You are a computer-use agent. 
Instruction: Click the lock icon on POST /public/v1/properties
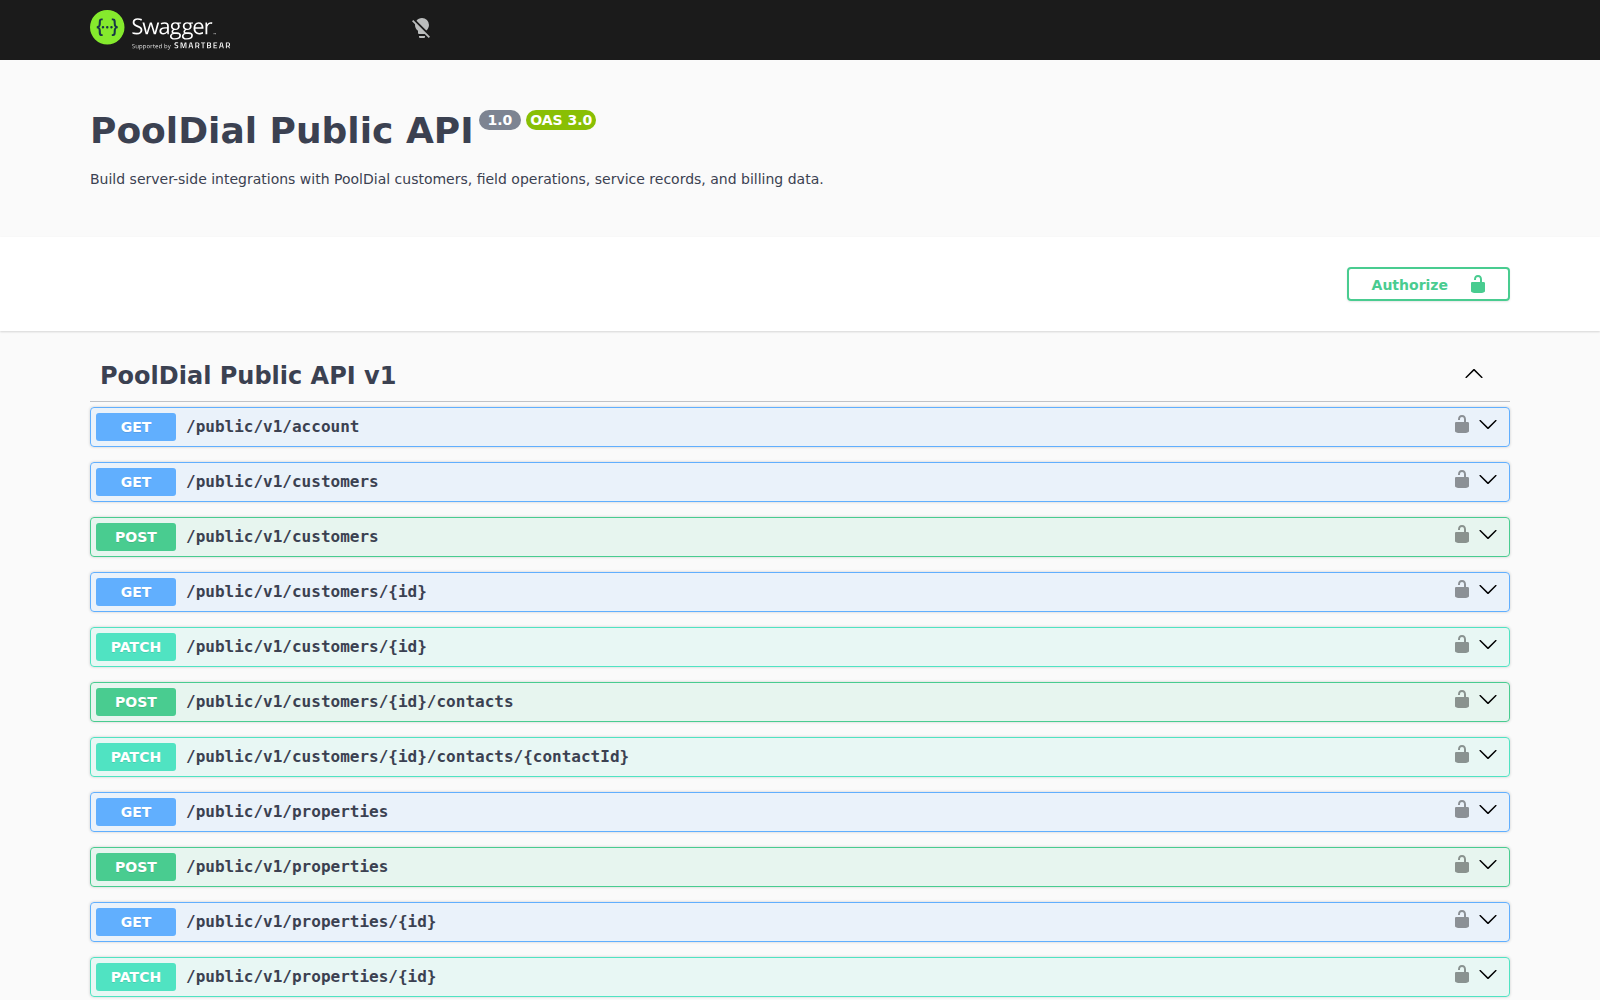coord(1462,864)
